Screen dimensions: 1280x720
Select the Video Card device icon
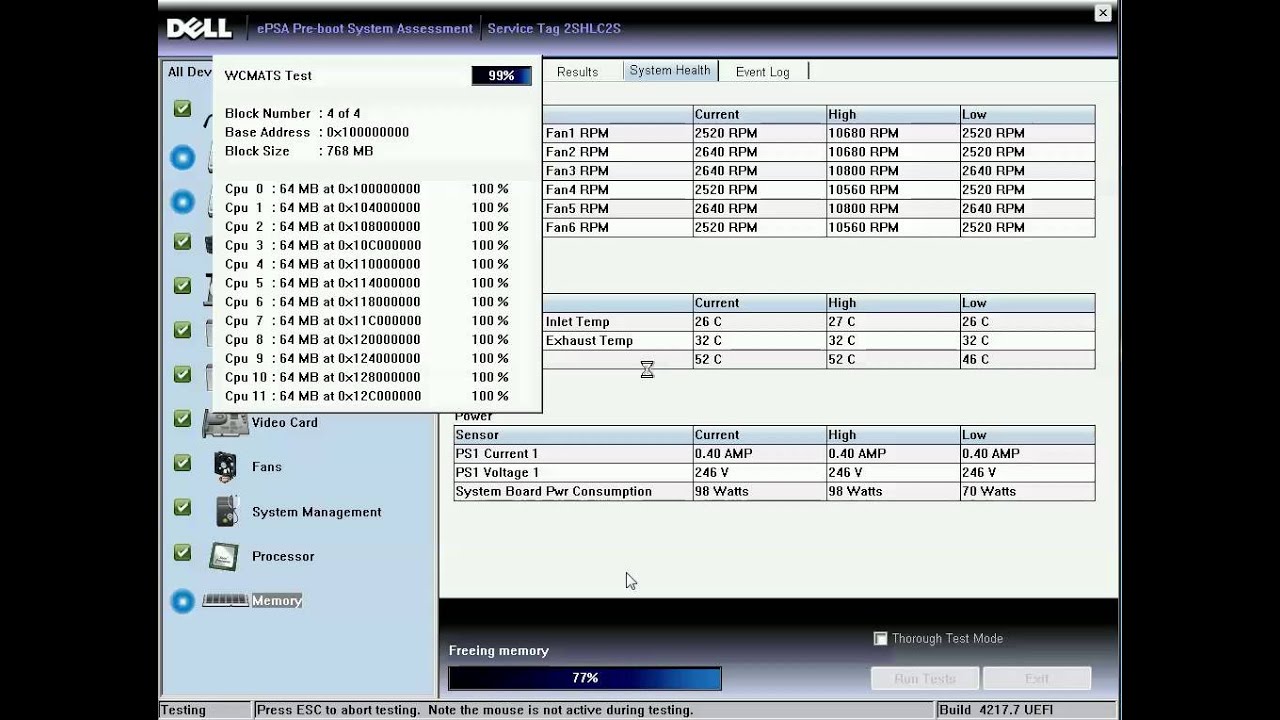pyautogui.click(x=226, y=423)
